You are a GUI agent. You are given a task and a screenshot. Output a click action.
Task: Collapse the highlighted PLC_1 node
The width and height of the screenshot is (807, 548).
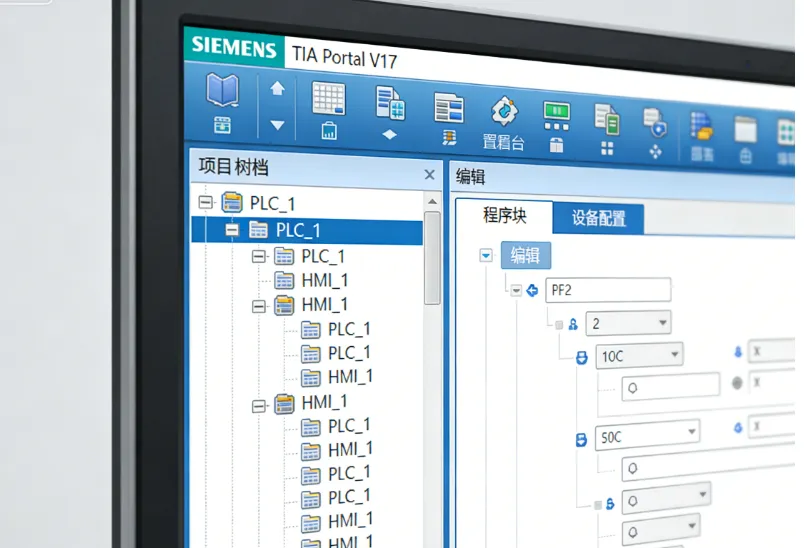pyautogui.click(x=232, y=230)
